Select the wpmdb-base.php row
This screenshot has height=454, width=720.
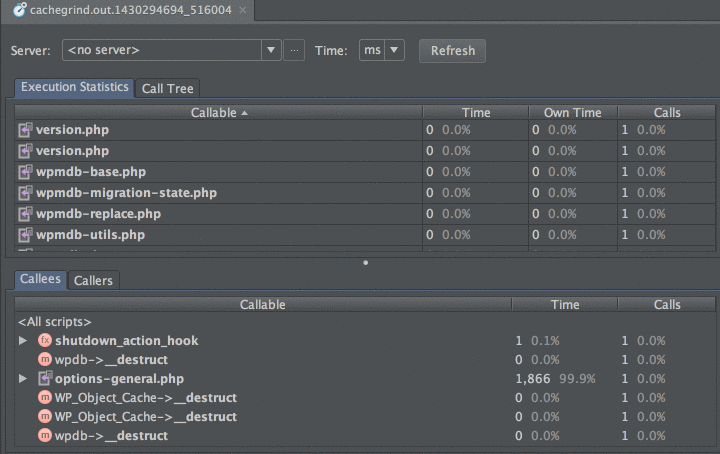tap(365, 172)
